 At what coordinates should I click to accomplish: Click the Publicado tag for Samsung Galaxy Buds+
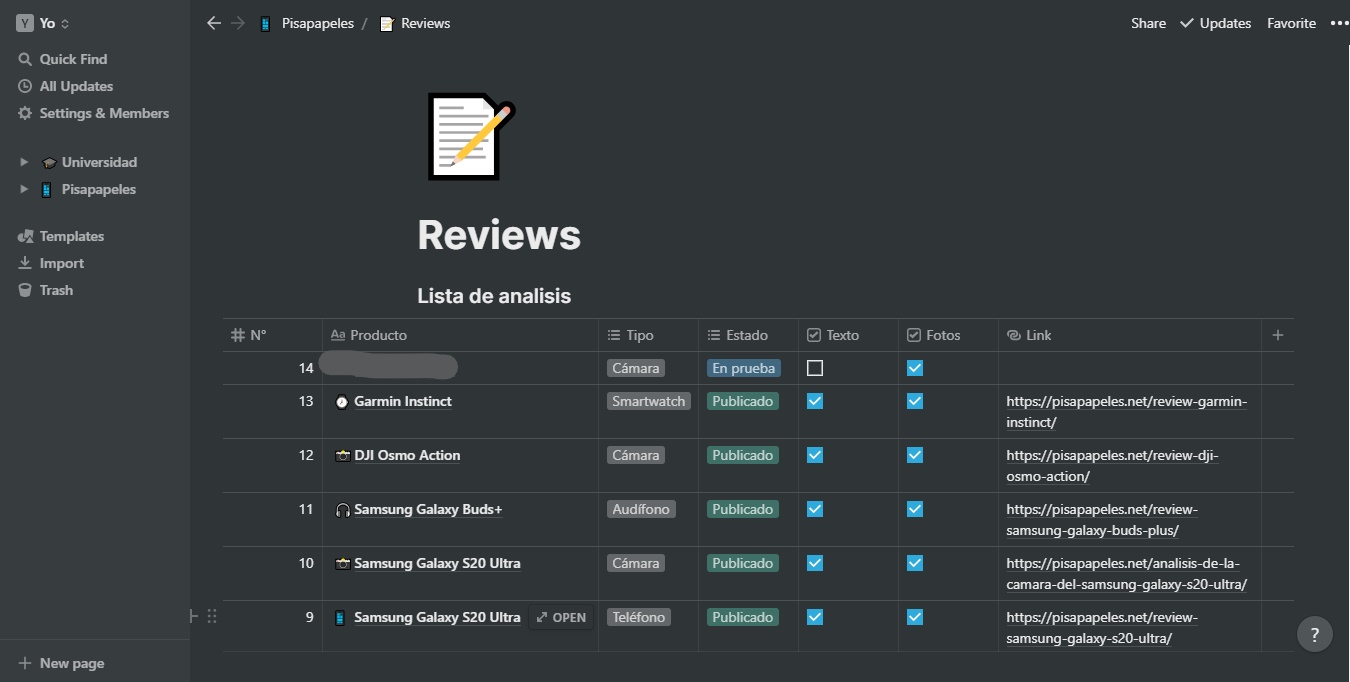coord(742,509)
